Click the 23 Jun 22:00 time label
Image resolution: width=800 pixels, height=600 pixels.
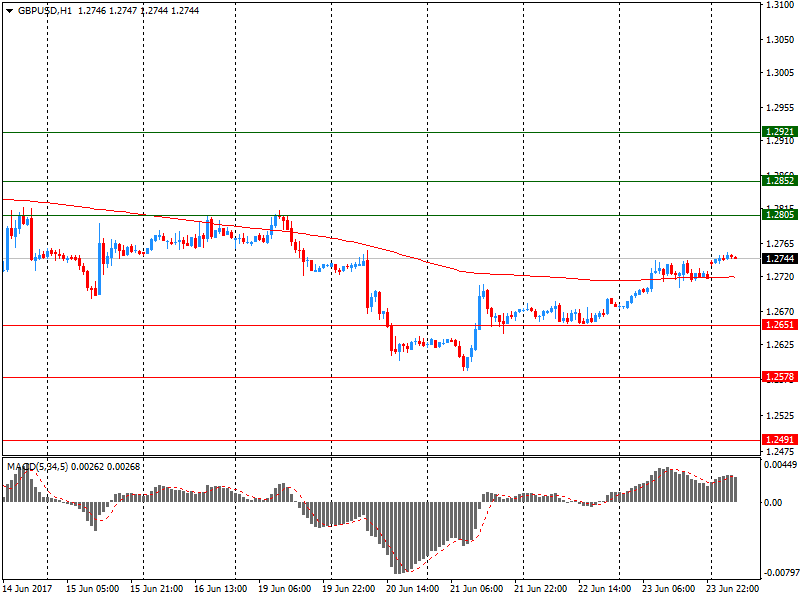point(733,589)
